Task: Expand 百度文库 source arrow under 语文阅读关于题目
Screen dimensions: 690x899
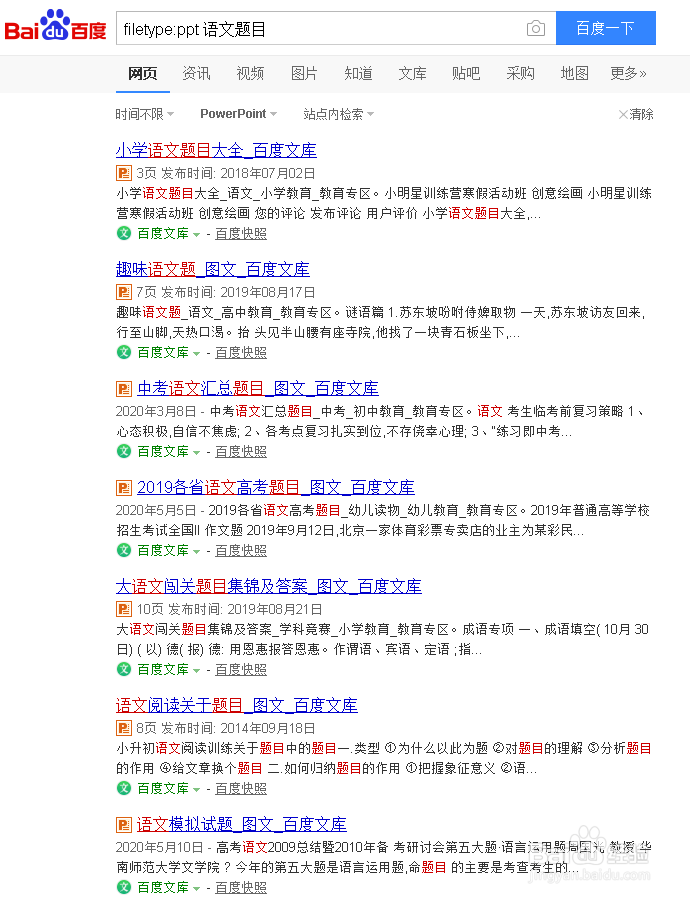Action: [196, 789]
